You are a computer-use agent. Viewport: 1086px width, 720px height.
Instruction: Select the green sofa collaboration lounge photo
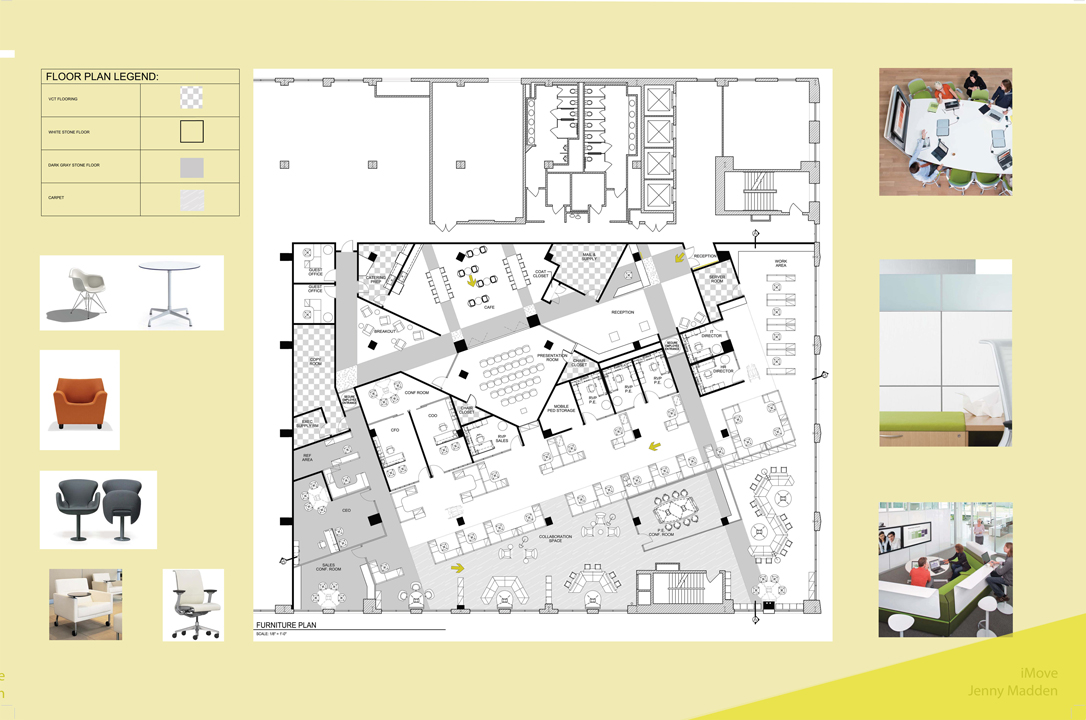click(x=945, y=569)
